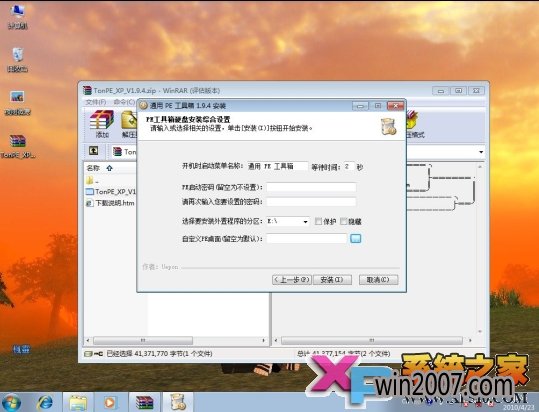Sort by 名称 column header in file list
Image resolution: width=539 pixels, height=412 pixels.
click(93, 168)
